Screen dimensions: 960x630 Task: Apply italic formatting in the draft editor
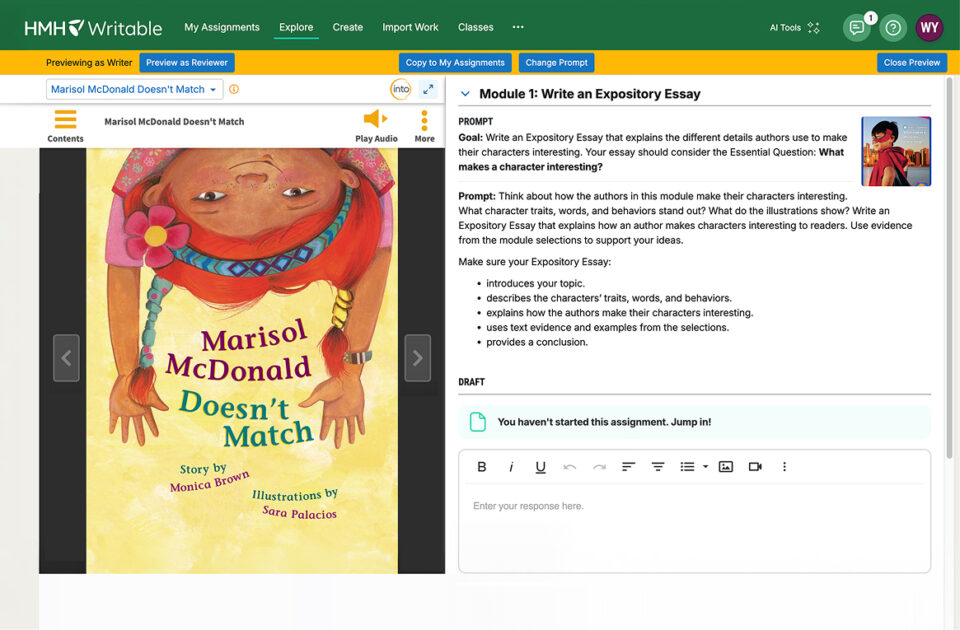(511, 467)
